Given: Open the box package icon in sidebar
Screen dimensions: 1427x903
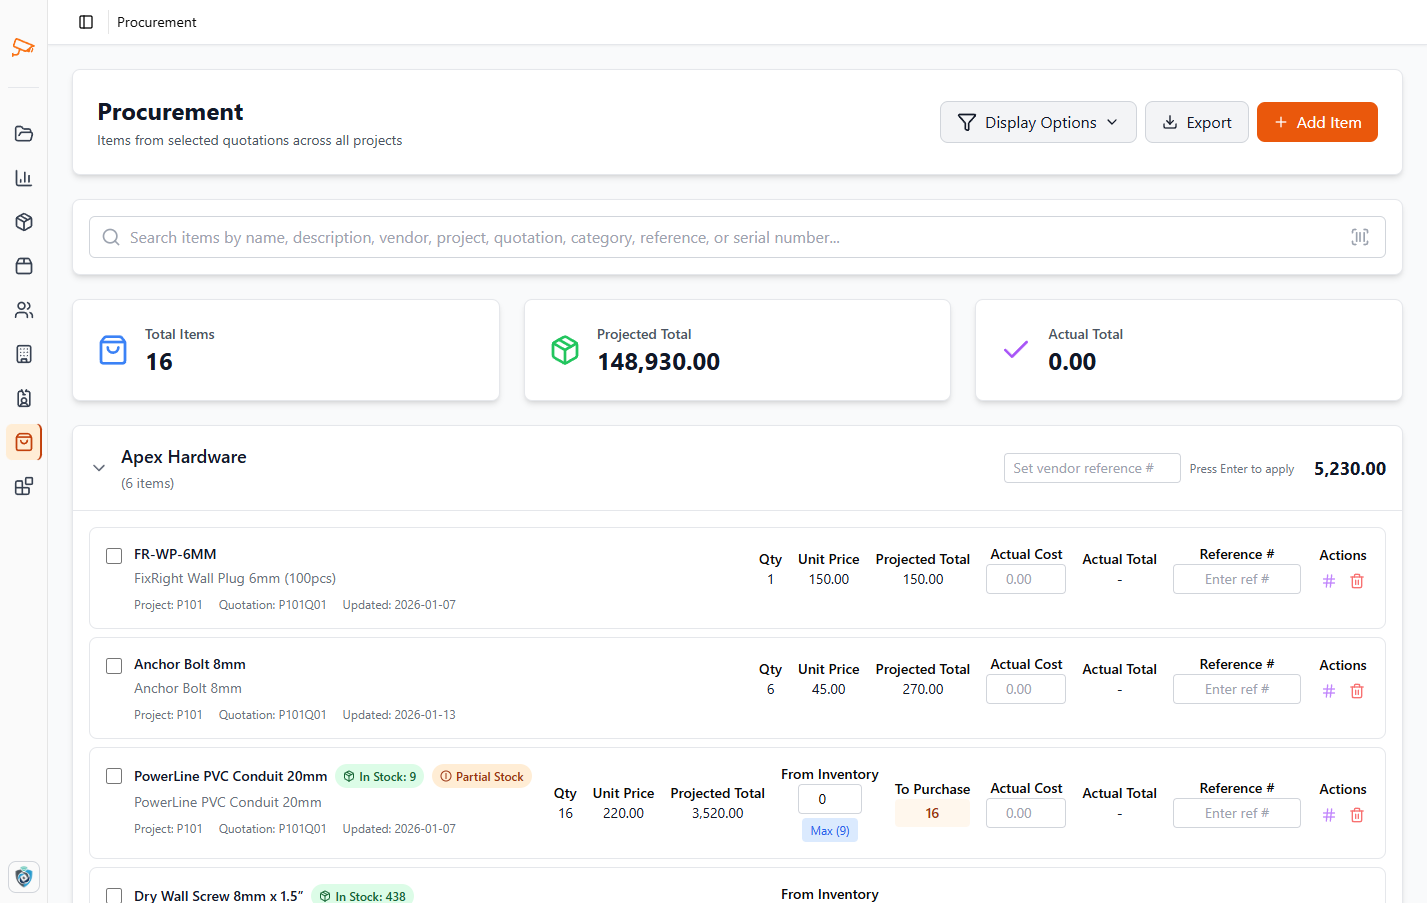Looking at the screenshot, I should (x=24, y=222).
